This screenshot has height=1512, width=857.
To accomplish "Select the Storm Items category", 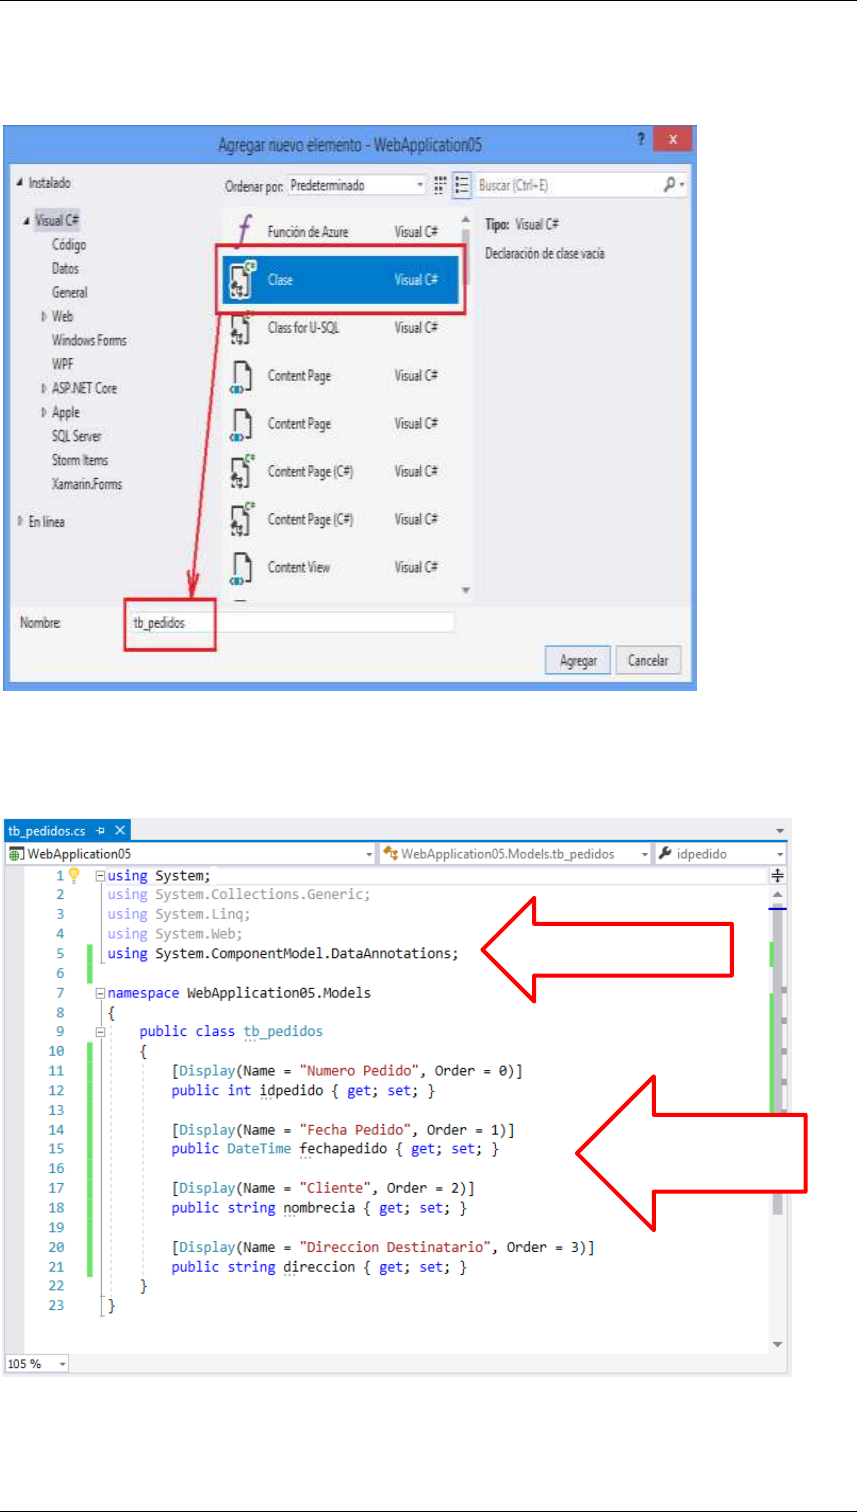I will click(80, 460).
